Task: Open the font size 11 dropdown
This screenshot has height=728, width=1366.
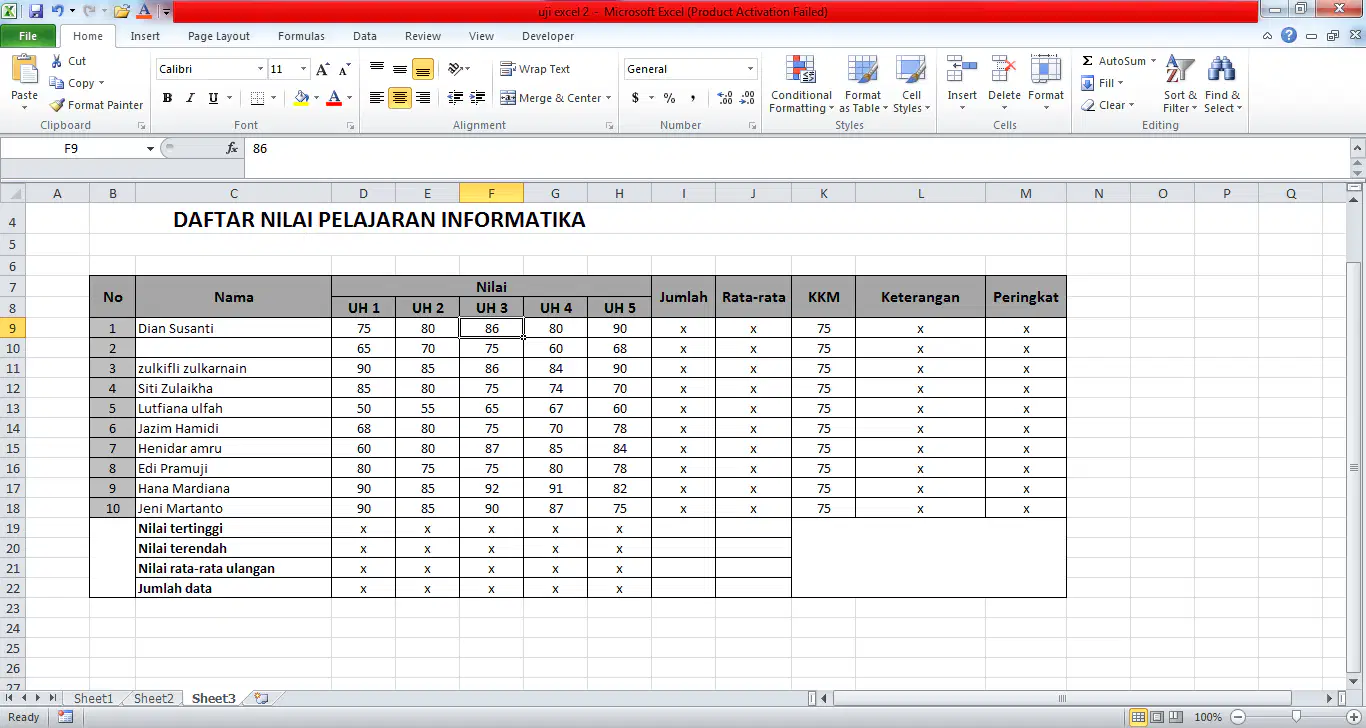Action: coord(303,69)
